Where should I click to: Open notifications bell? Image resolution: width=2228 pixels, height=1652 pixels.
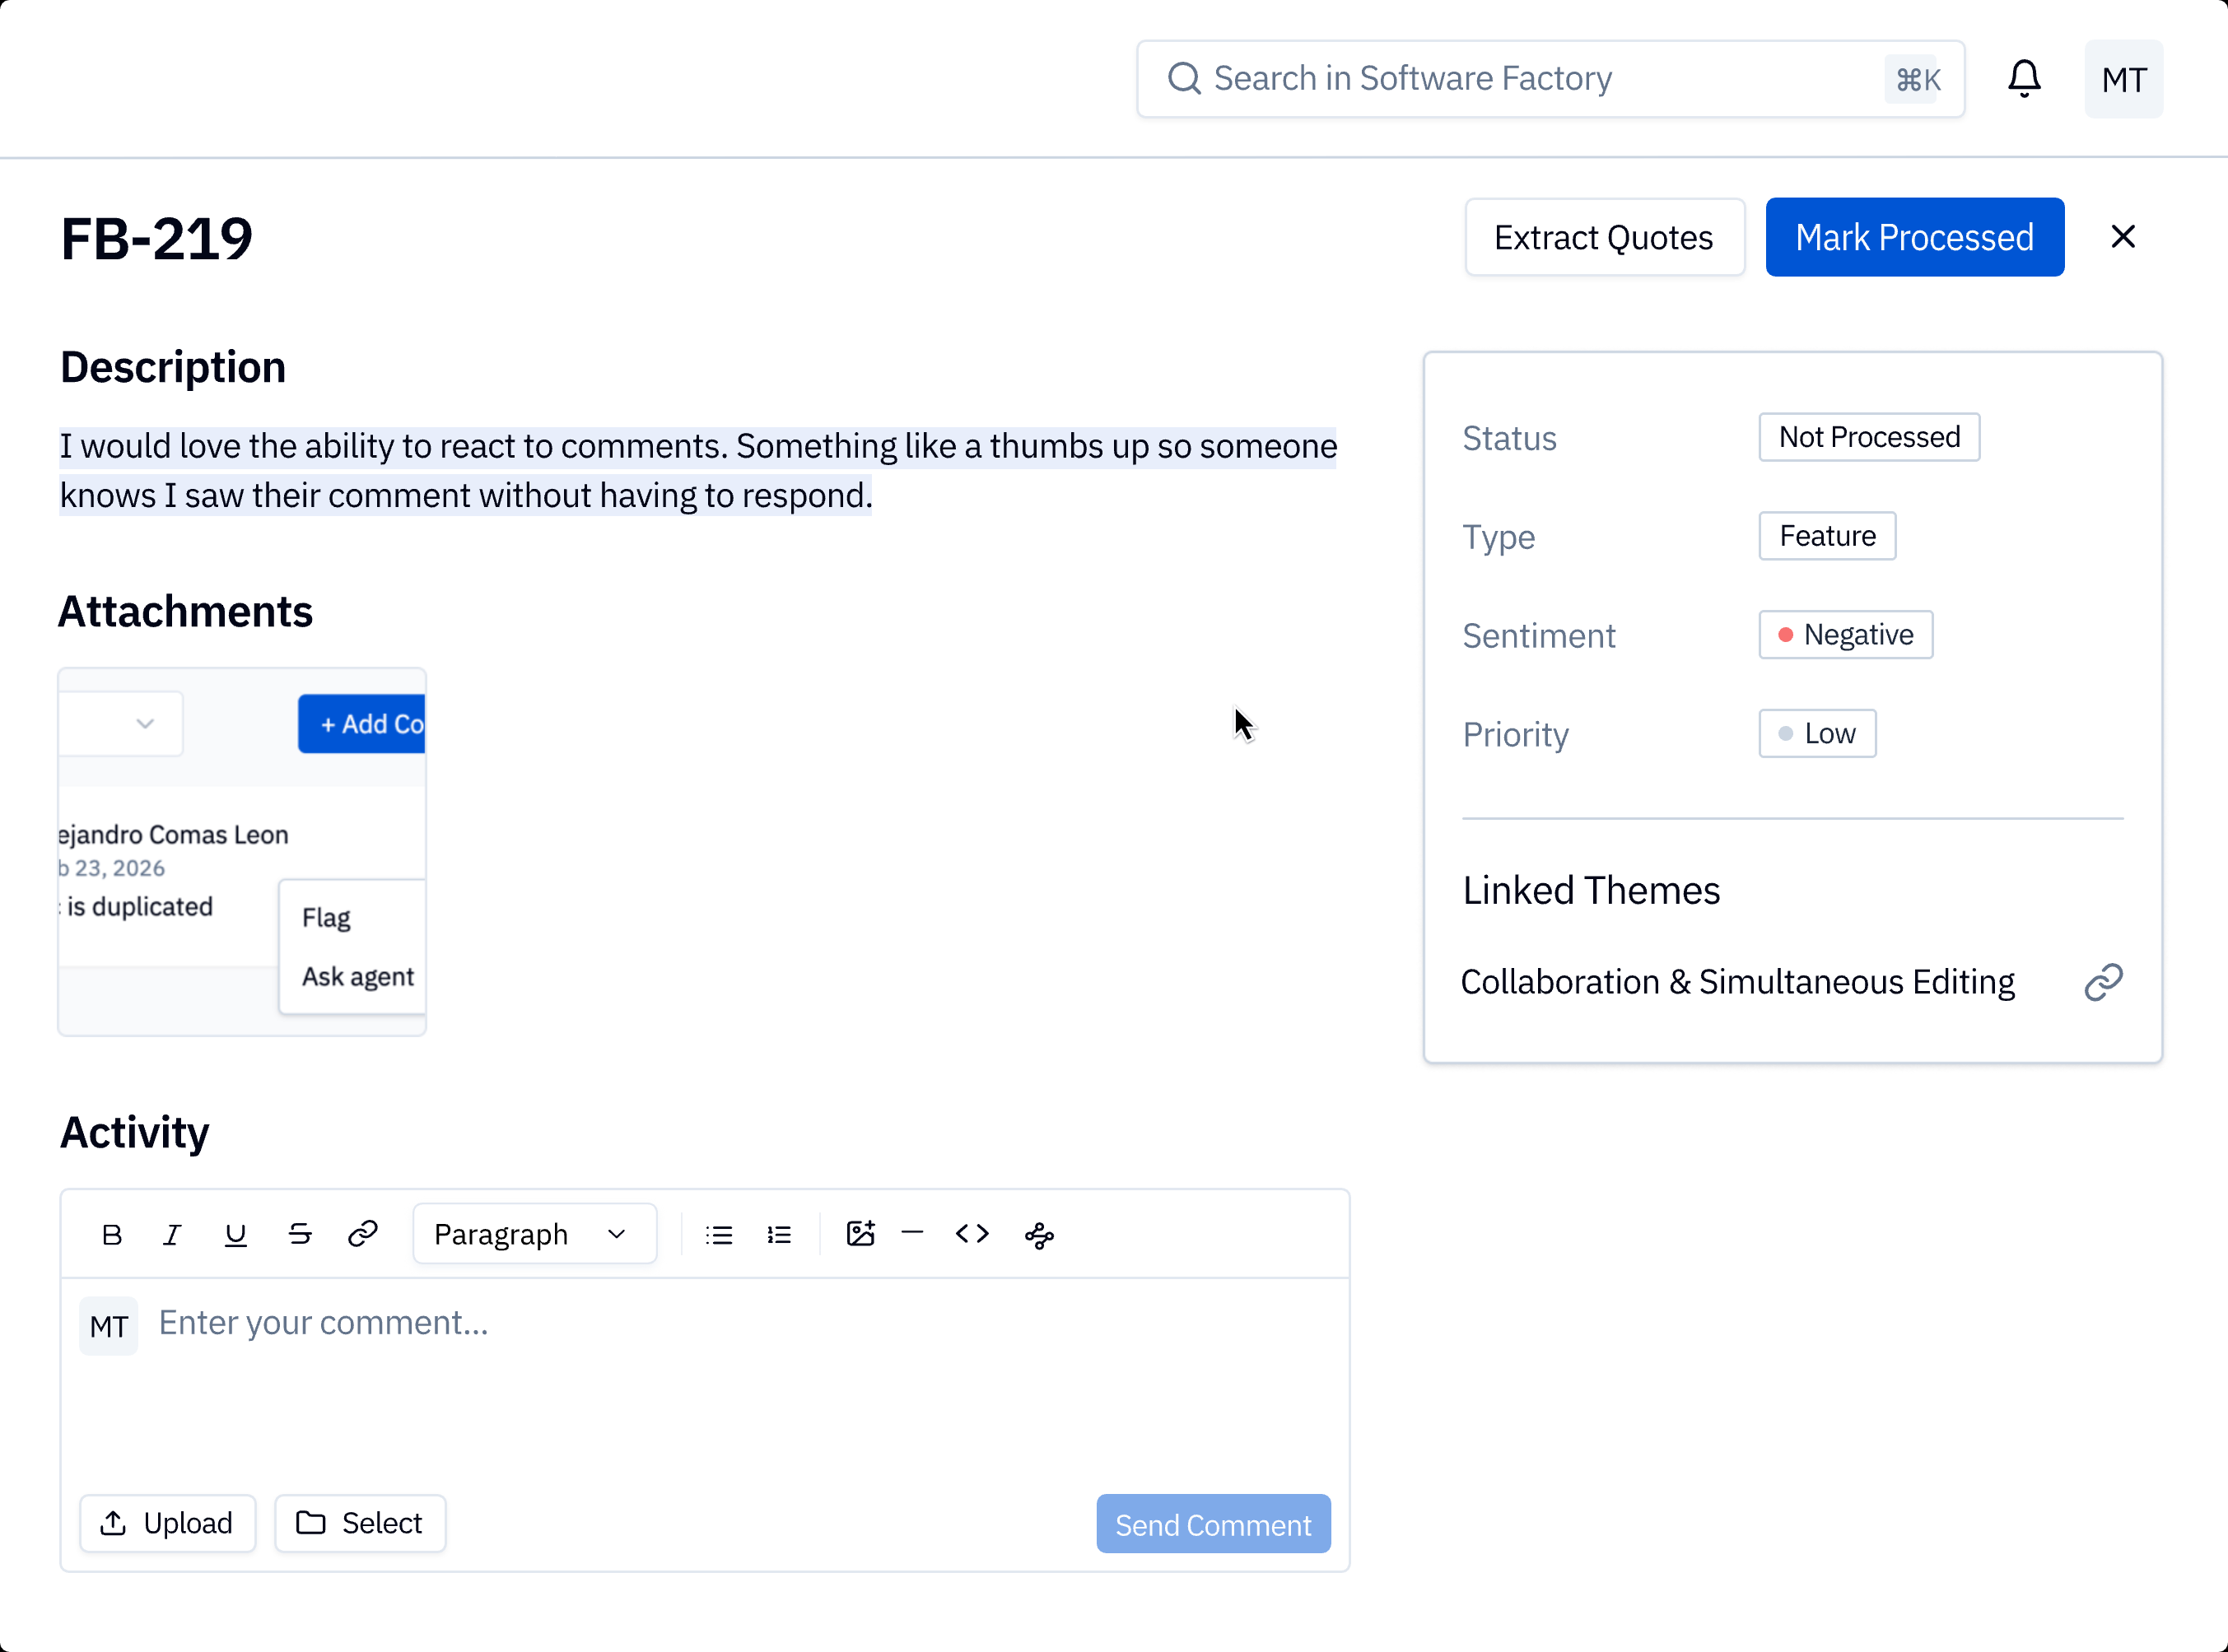pos(2024,78)
